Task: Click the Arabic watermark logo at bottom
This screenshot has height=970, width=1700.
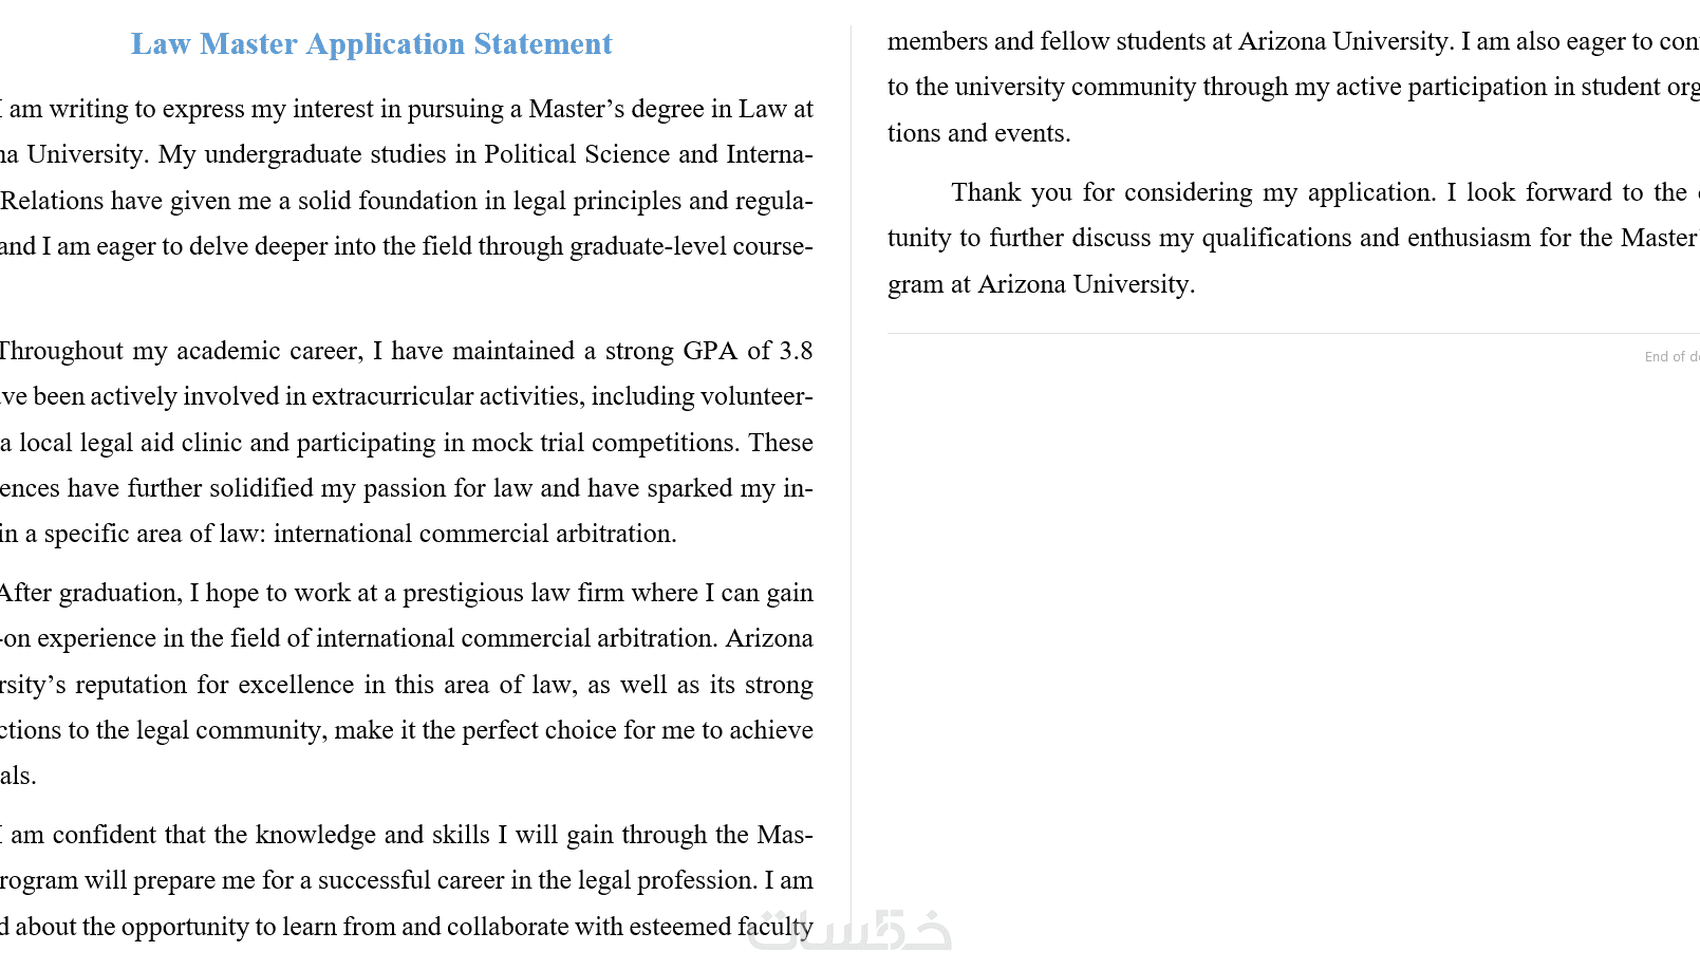Action: [850, 930]
